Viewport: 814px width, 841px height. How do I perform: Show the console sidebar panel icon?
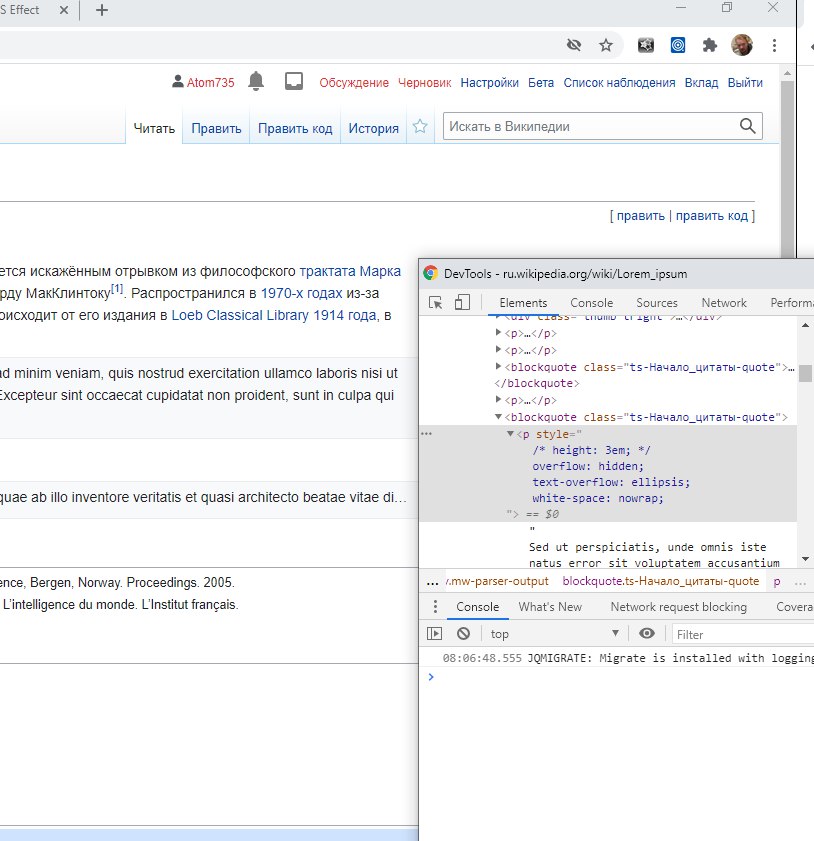[x=435, y=634]
